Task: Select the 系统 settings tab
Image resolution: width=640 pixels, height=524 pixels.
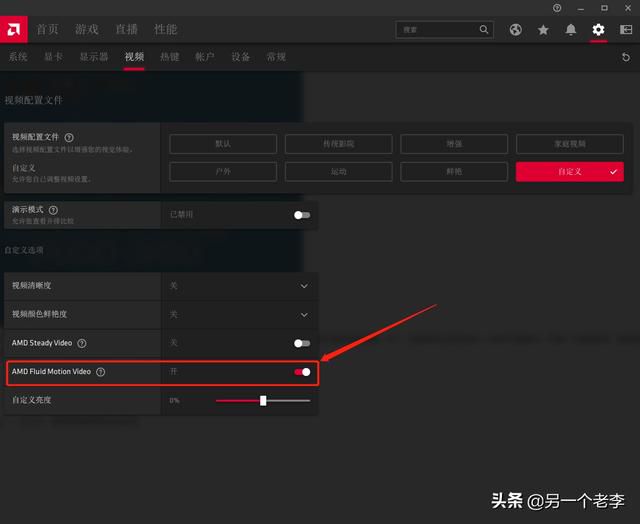Action: 18,57
